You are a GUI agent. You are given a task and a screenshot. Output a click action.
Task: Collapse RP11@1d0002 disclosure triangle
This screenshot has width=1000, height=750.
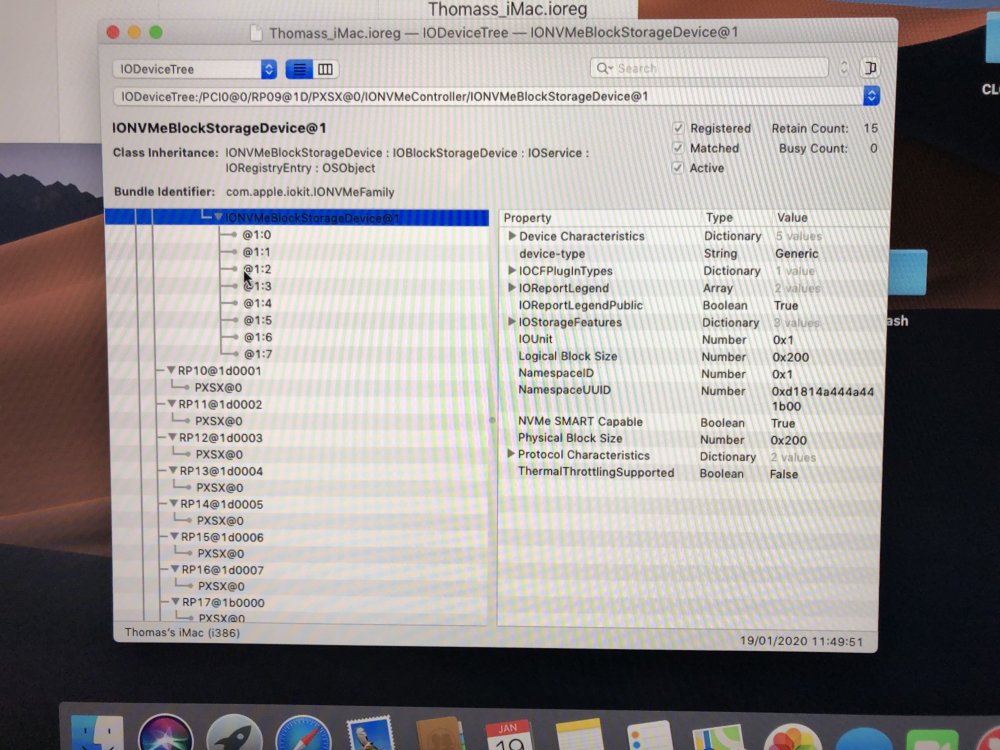tap(171, 404)
